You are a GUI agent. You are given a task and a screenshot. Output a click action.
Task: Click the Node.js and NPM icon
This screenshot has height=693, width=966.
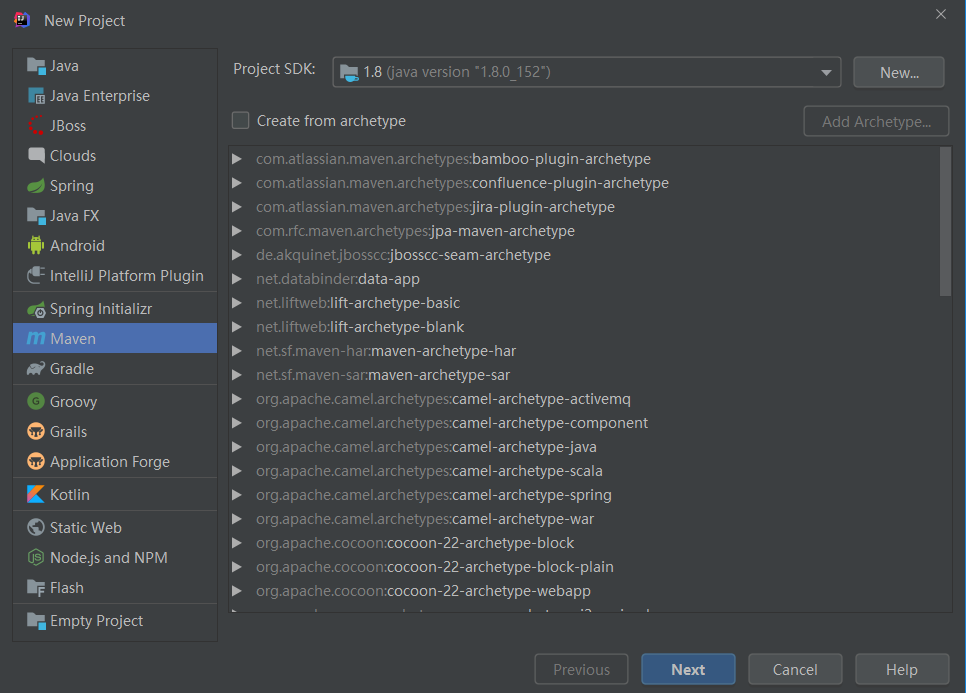point(36,557)
